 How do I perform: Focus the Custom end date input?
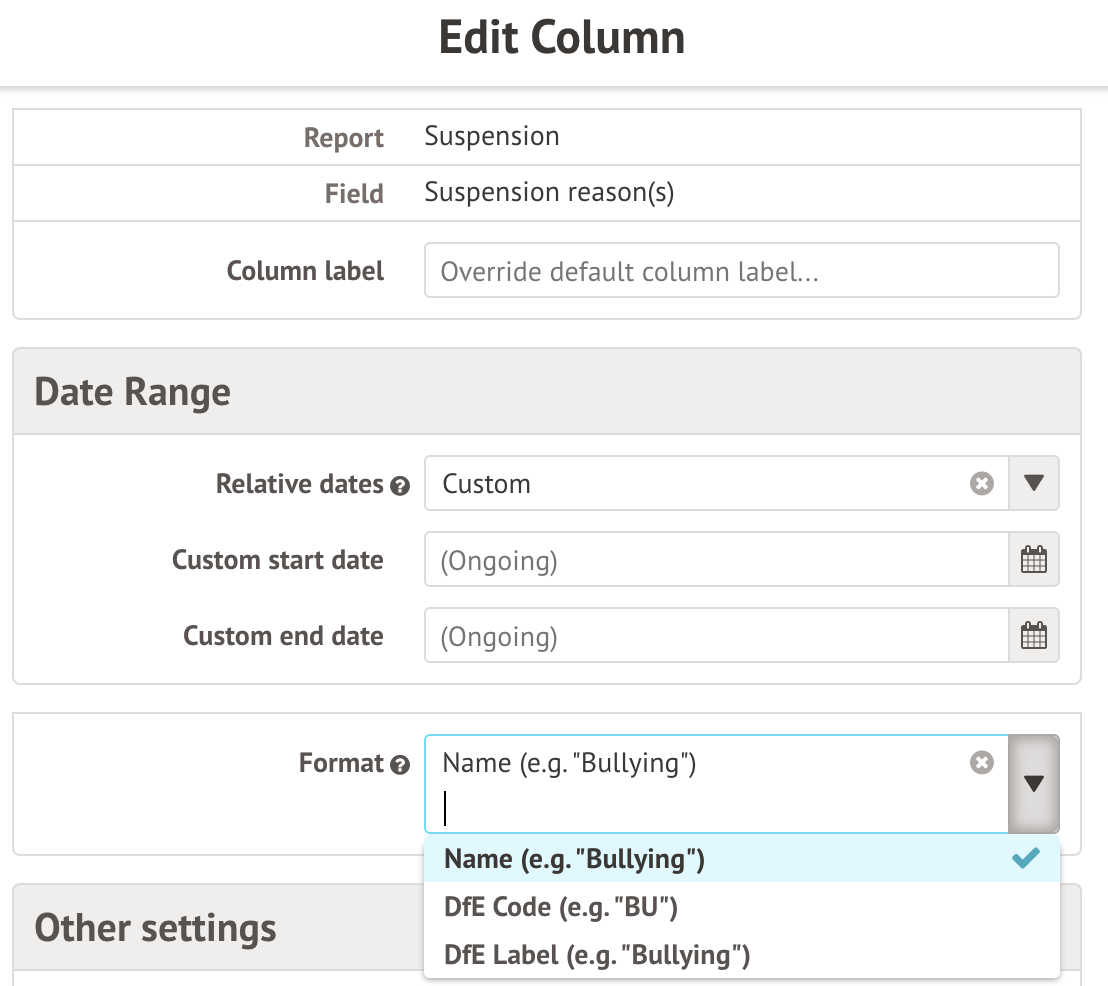[715, 636]
